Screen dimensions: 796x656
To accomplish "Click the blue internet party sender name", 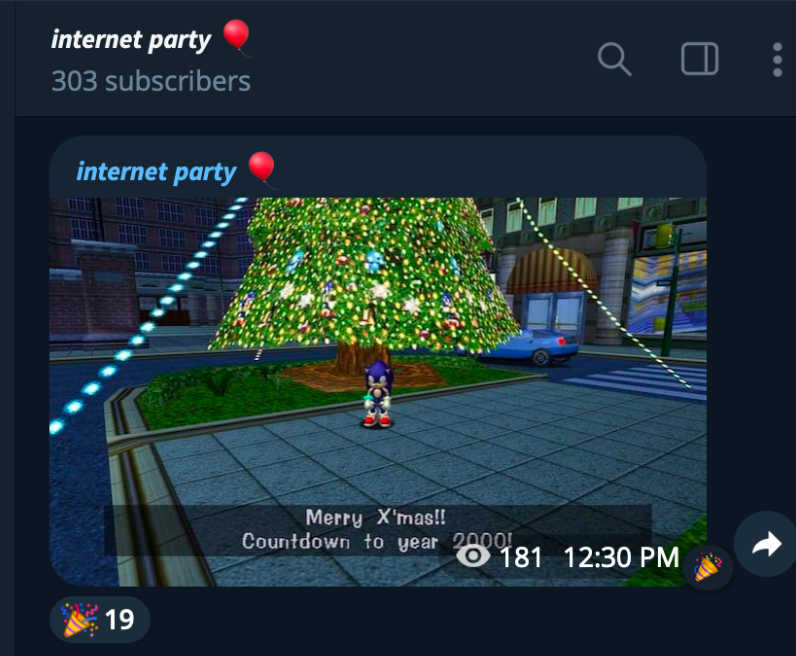I will click(x=156, y=172).
